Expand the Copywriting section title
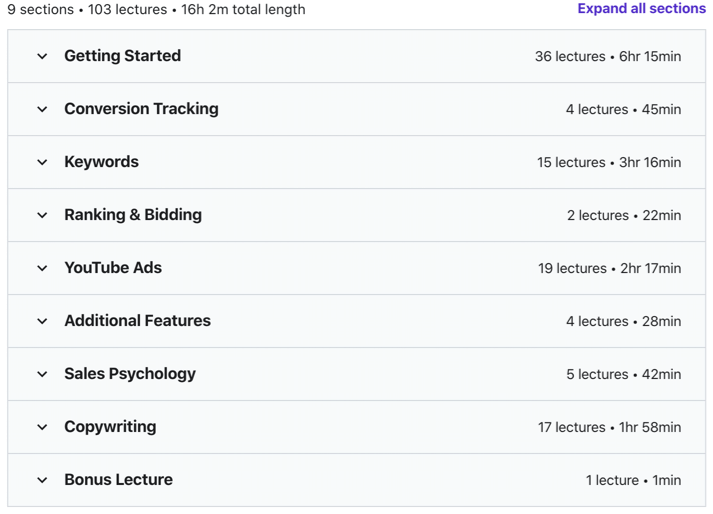 [x=110, y=427]
